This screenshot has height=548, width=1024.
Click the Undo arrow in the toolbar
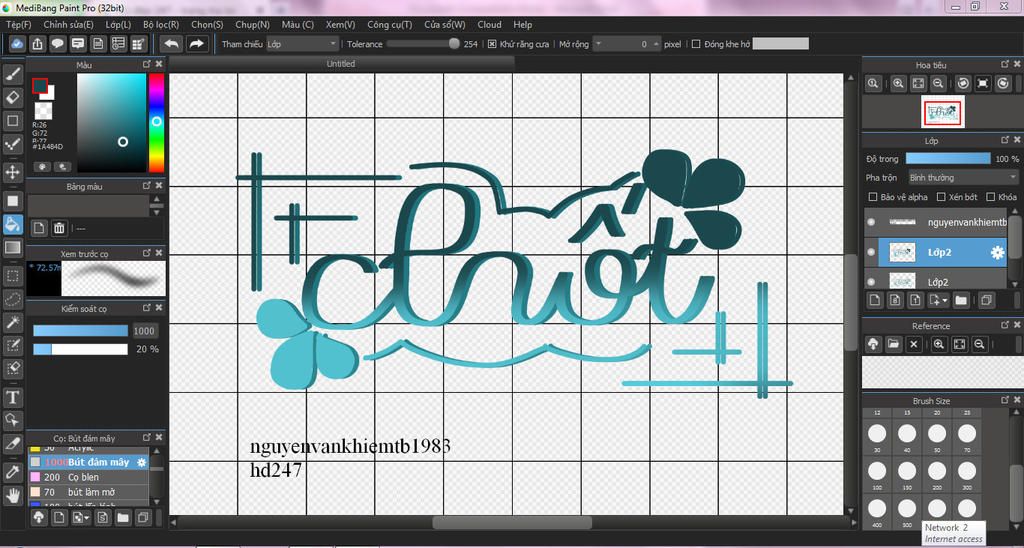tap(171, 44)
